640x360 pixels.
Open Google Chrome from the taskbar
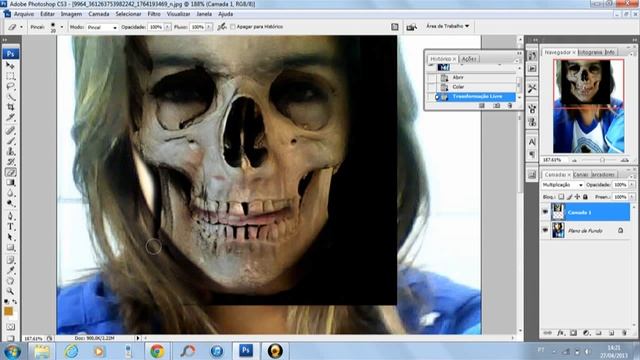click(x=157, y=351)
